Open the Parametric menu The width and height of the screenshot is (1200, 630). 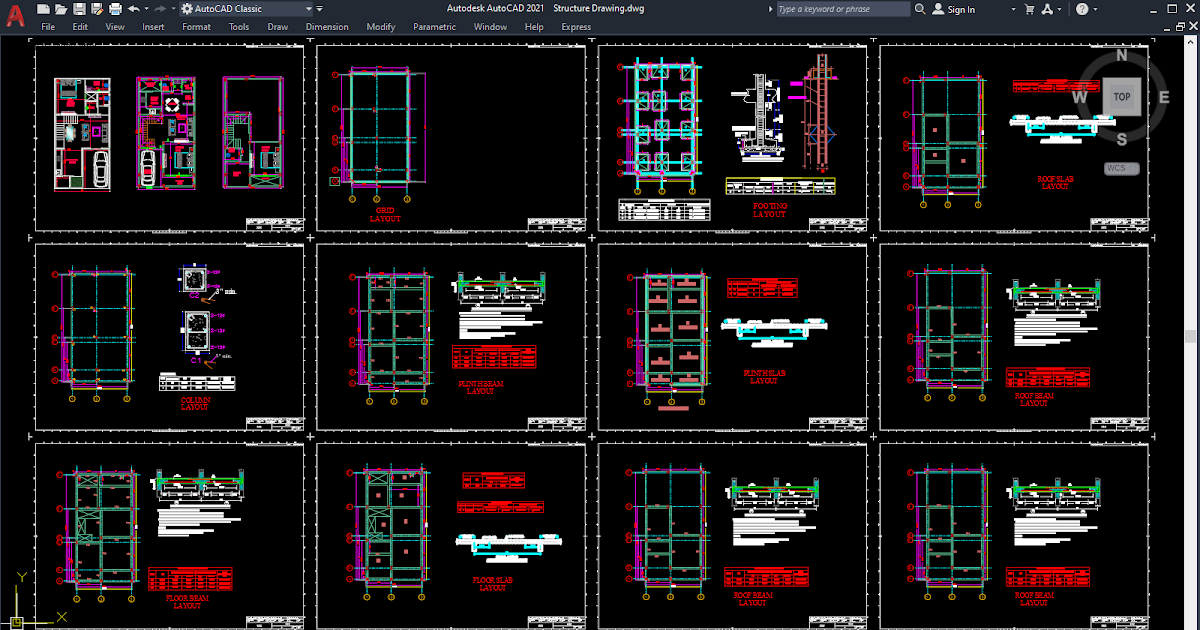click(434, 27)
